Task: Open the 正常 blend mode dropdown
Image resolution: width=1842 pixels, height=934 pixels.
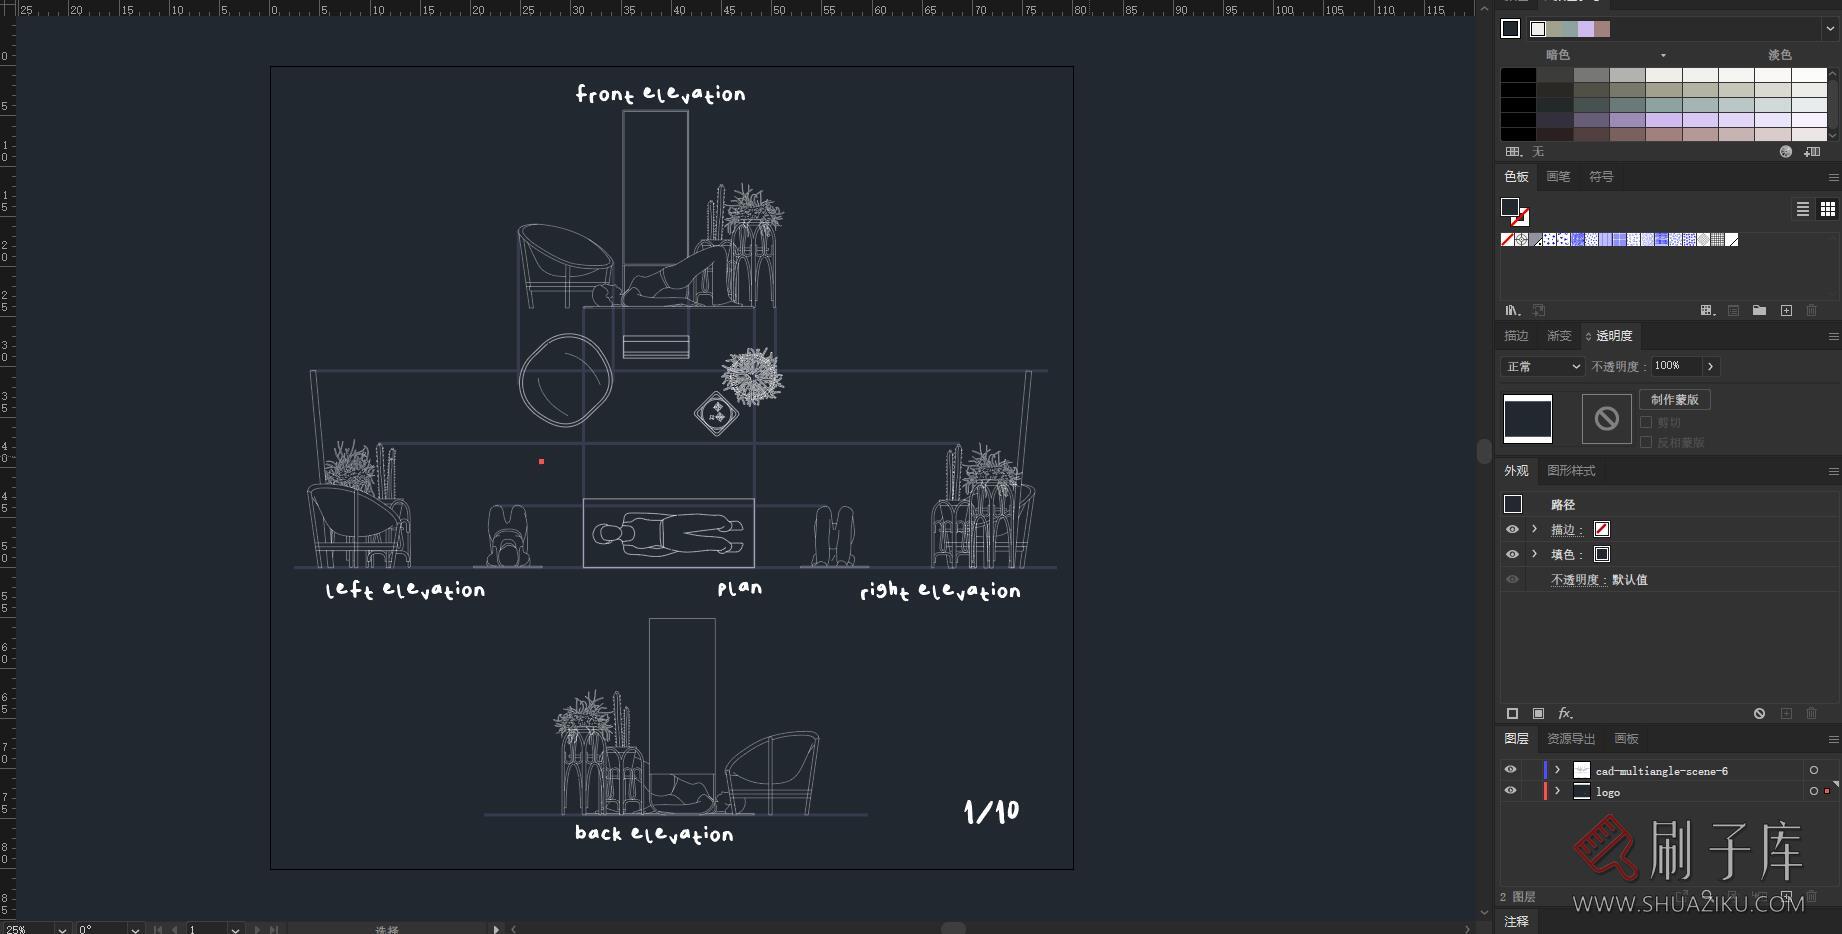Action: pyautogui.click(x=1541, y=366)
